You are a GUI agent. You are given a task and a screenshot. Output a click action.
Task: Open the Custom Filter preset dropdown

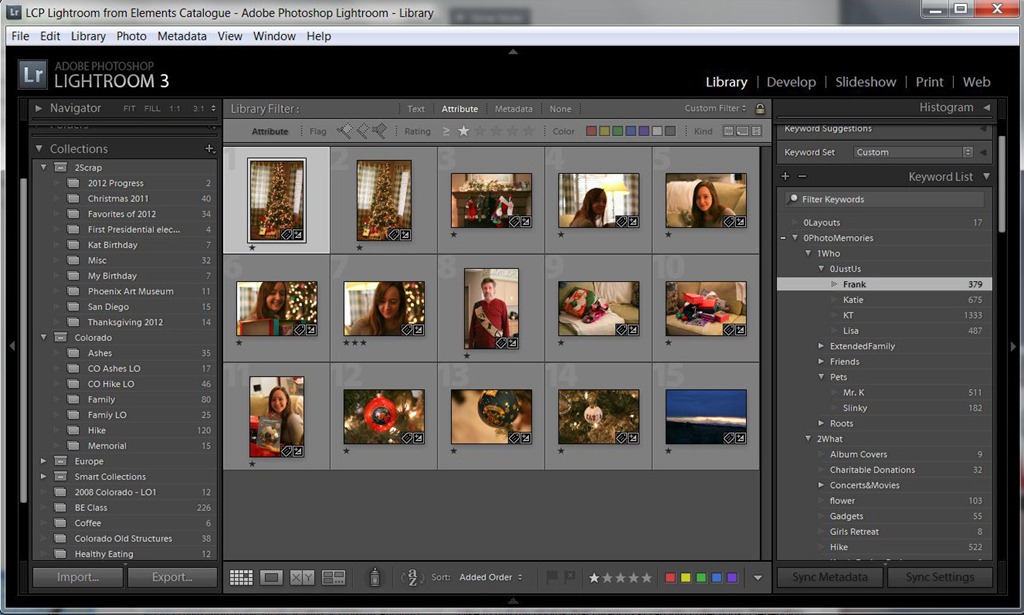[x=716, y=109]
